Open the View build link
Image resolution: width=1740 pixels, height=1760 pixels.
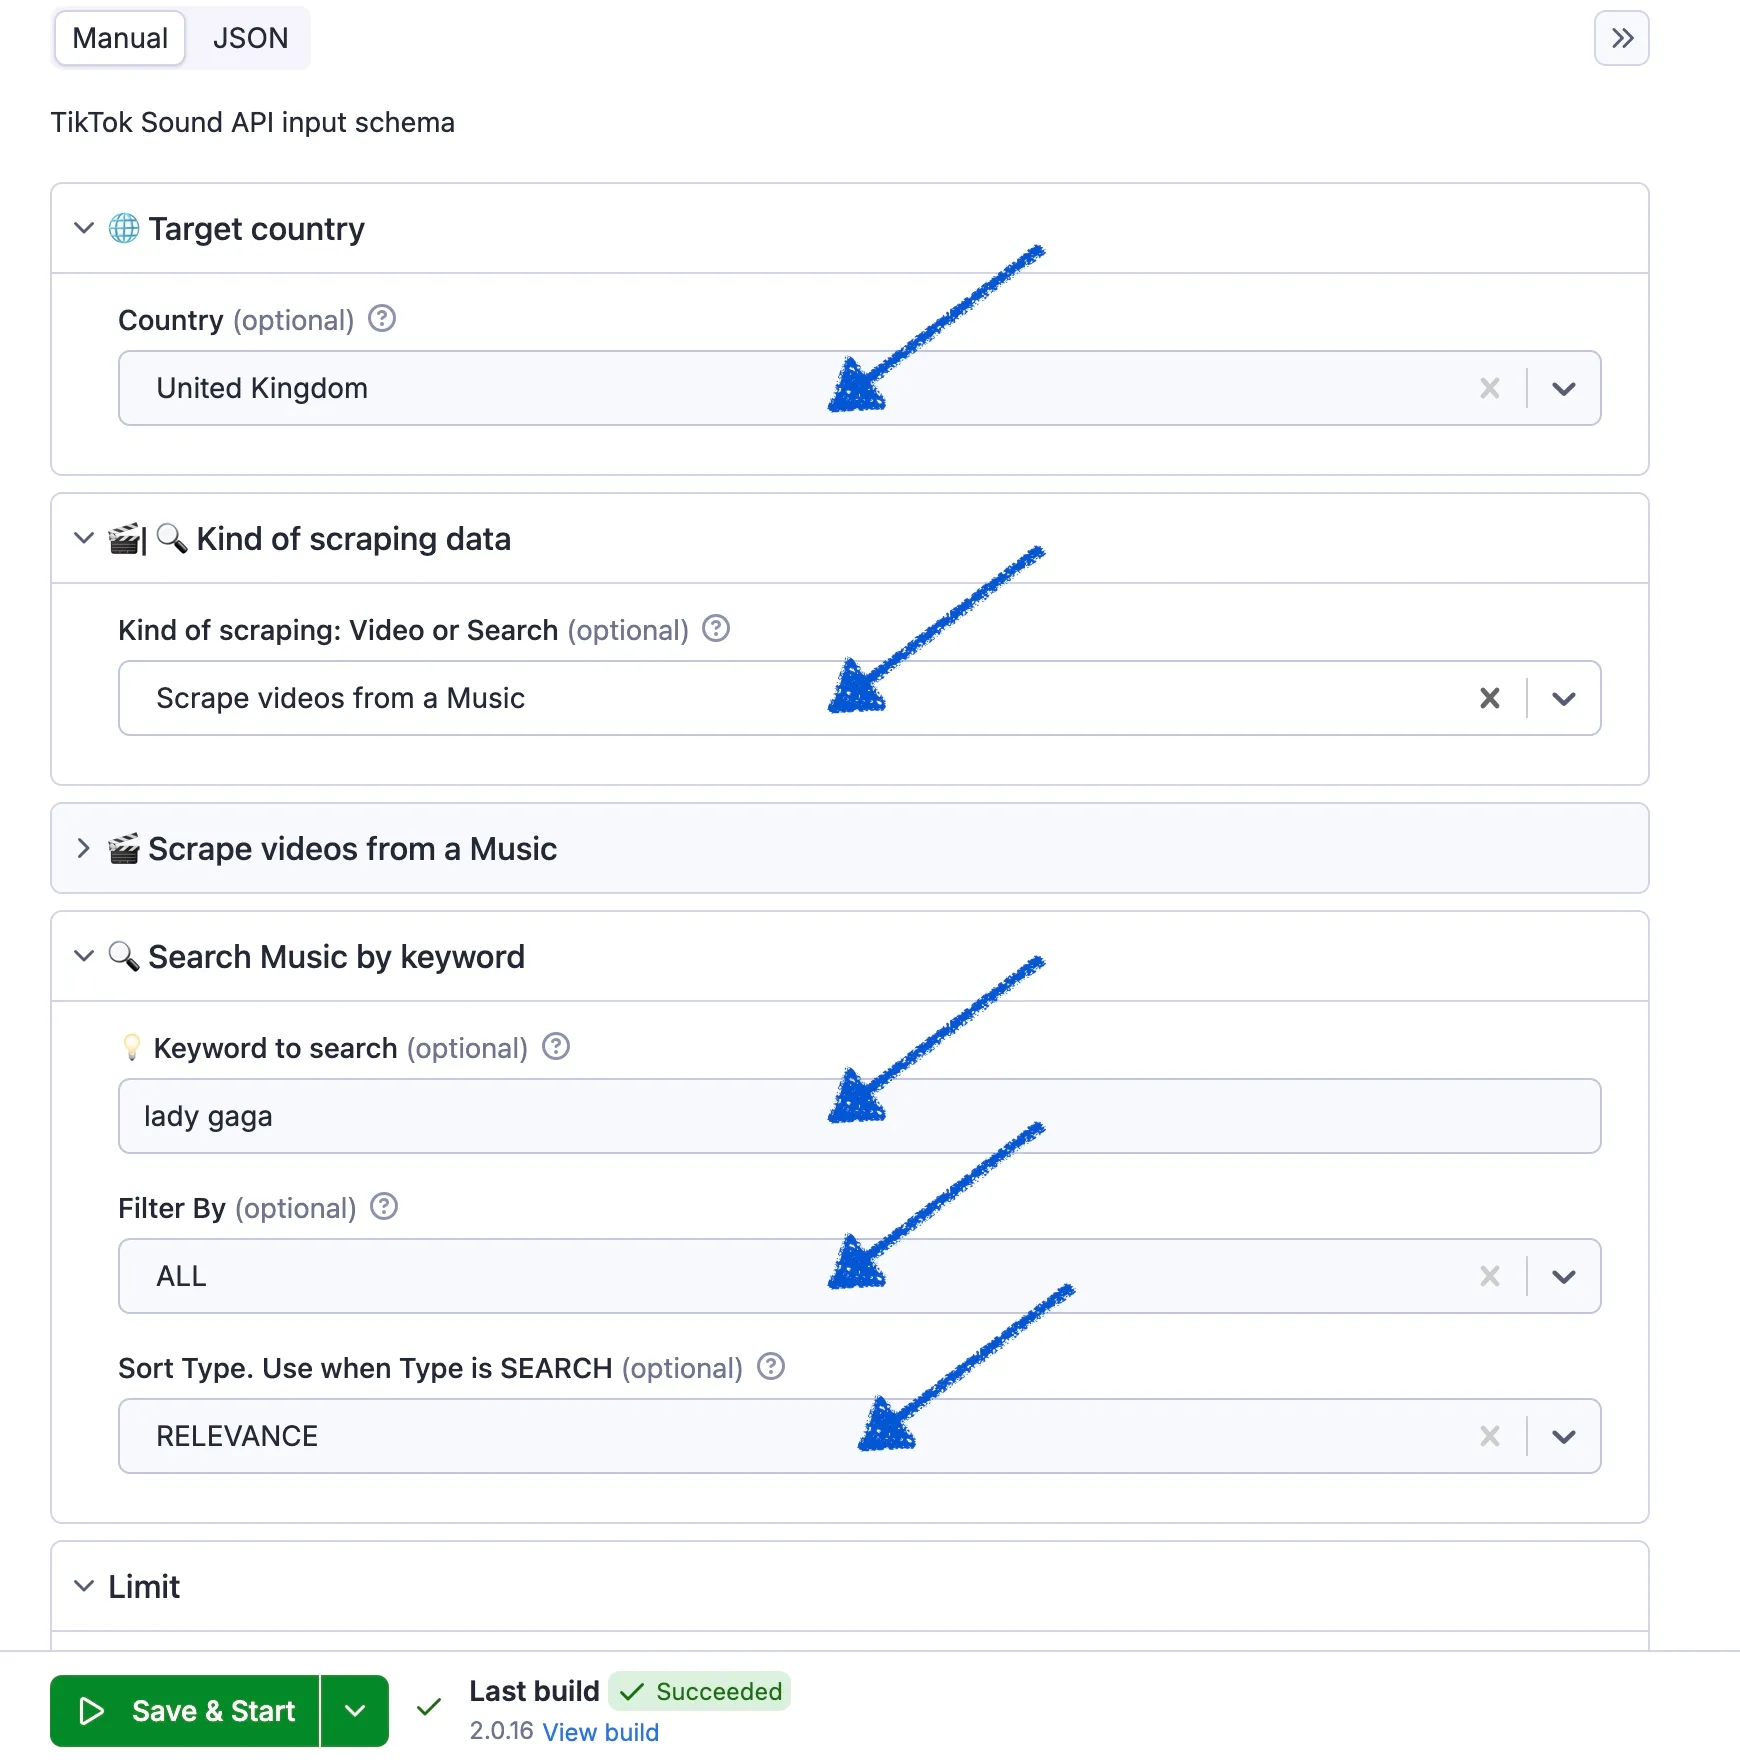(600, 1732)
